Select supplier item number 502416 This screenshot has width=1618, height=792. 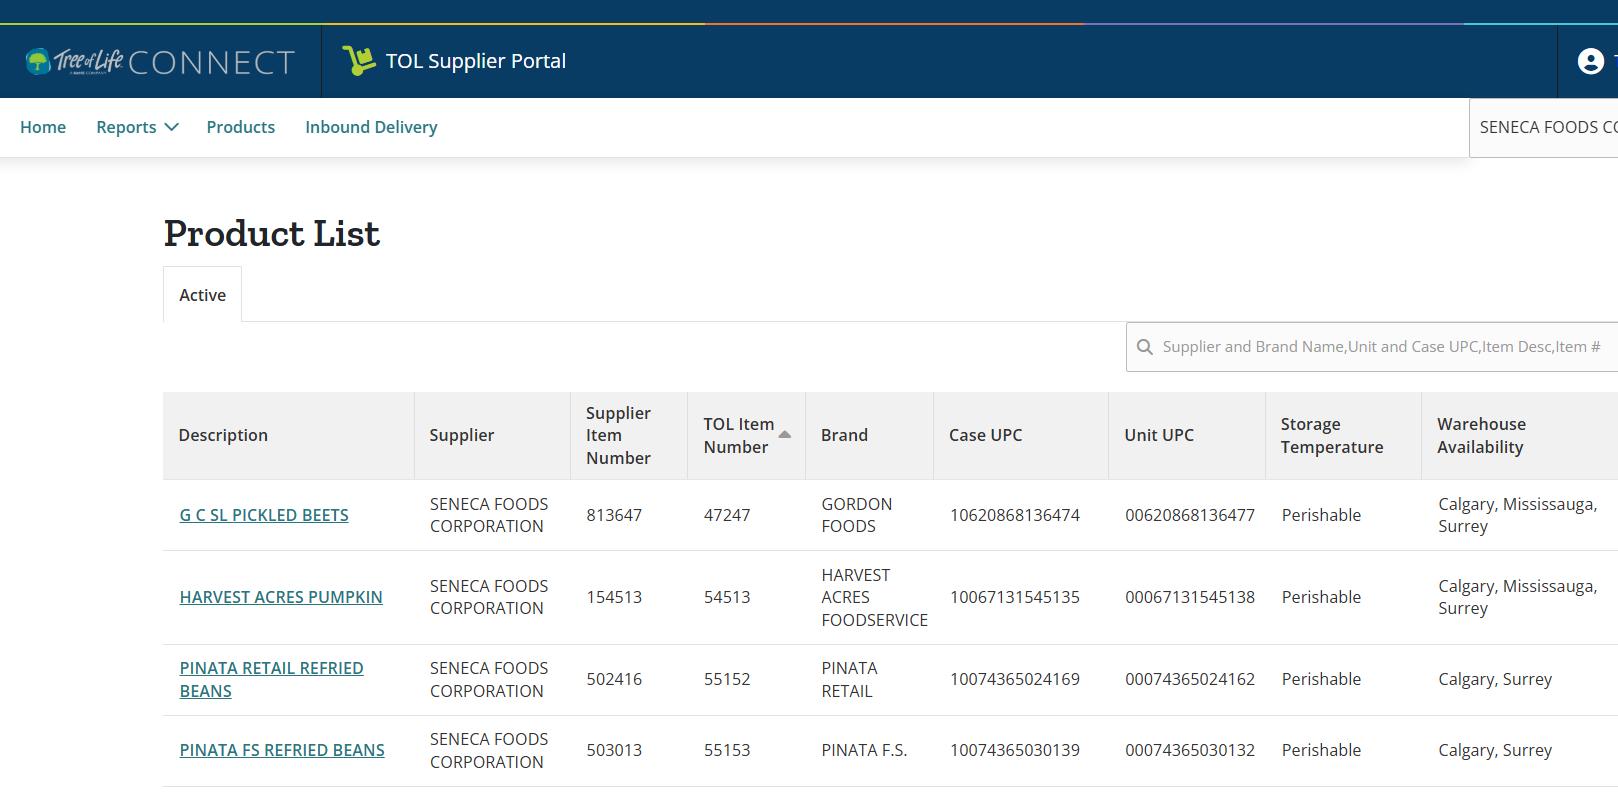pos(614,679)
